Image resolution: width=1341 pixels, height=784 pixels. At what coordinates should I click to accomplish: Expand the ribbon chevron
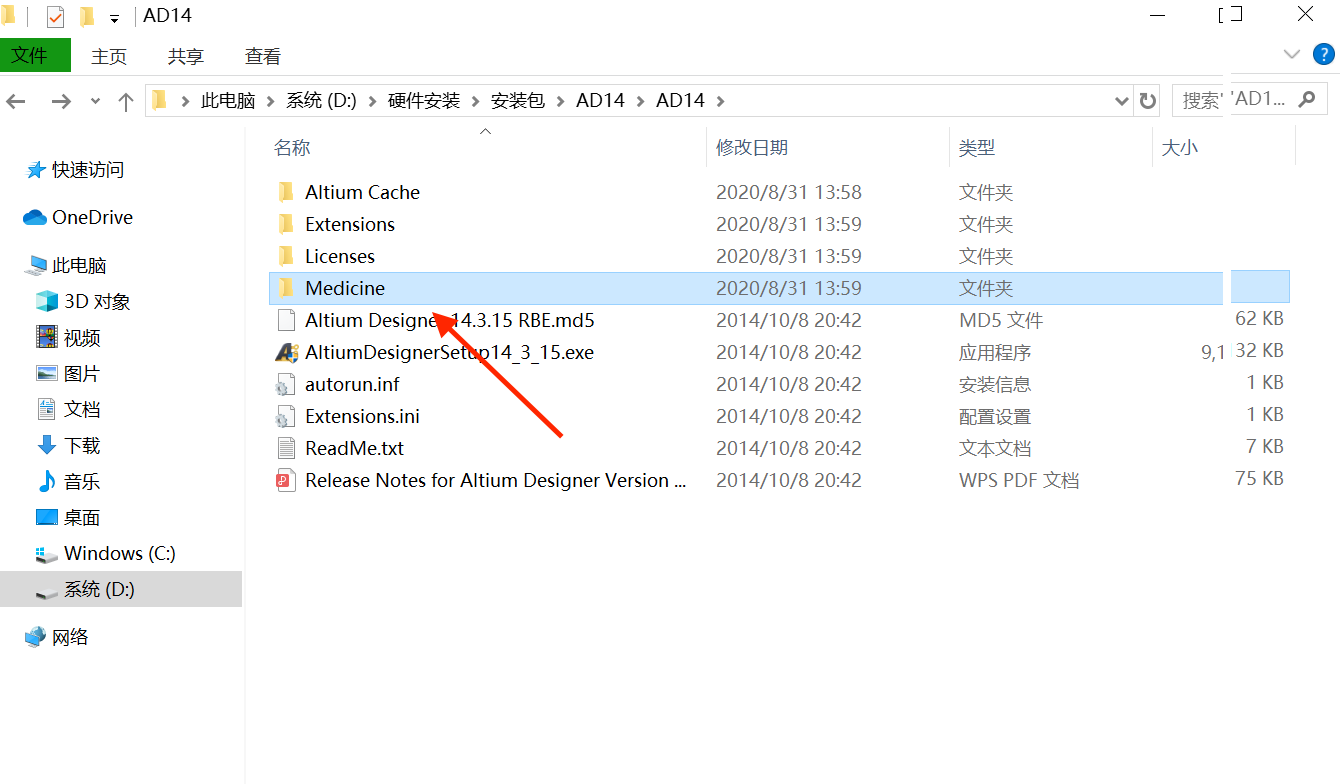point(1291,53)
